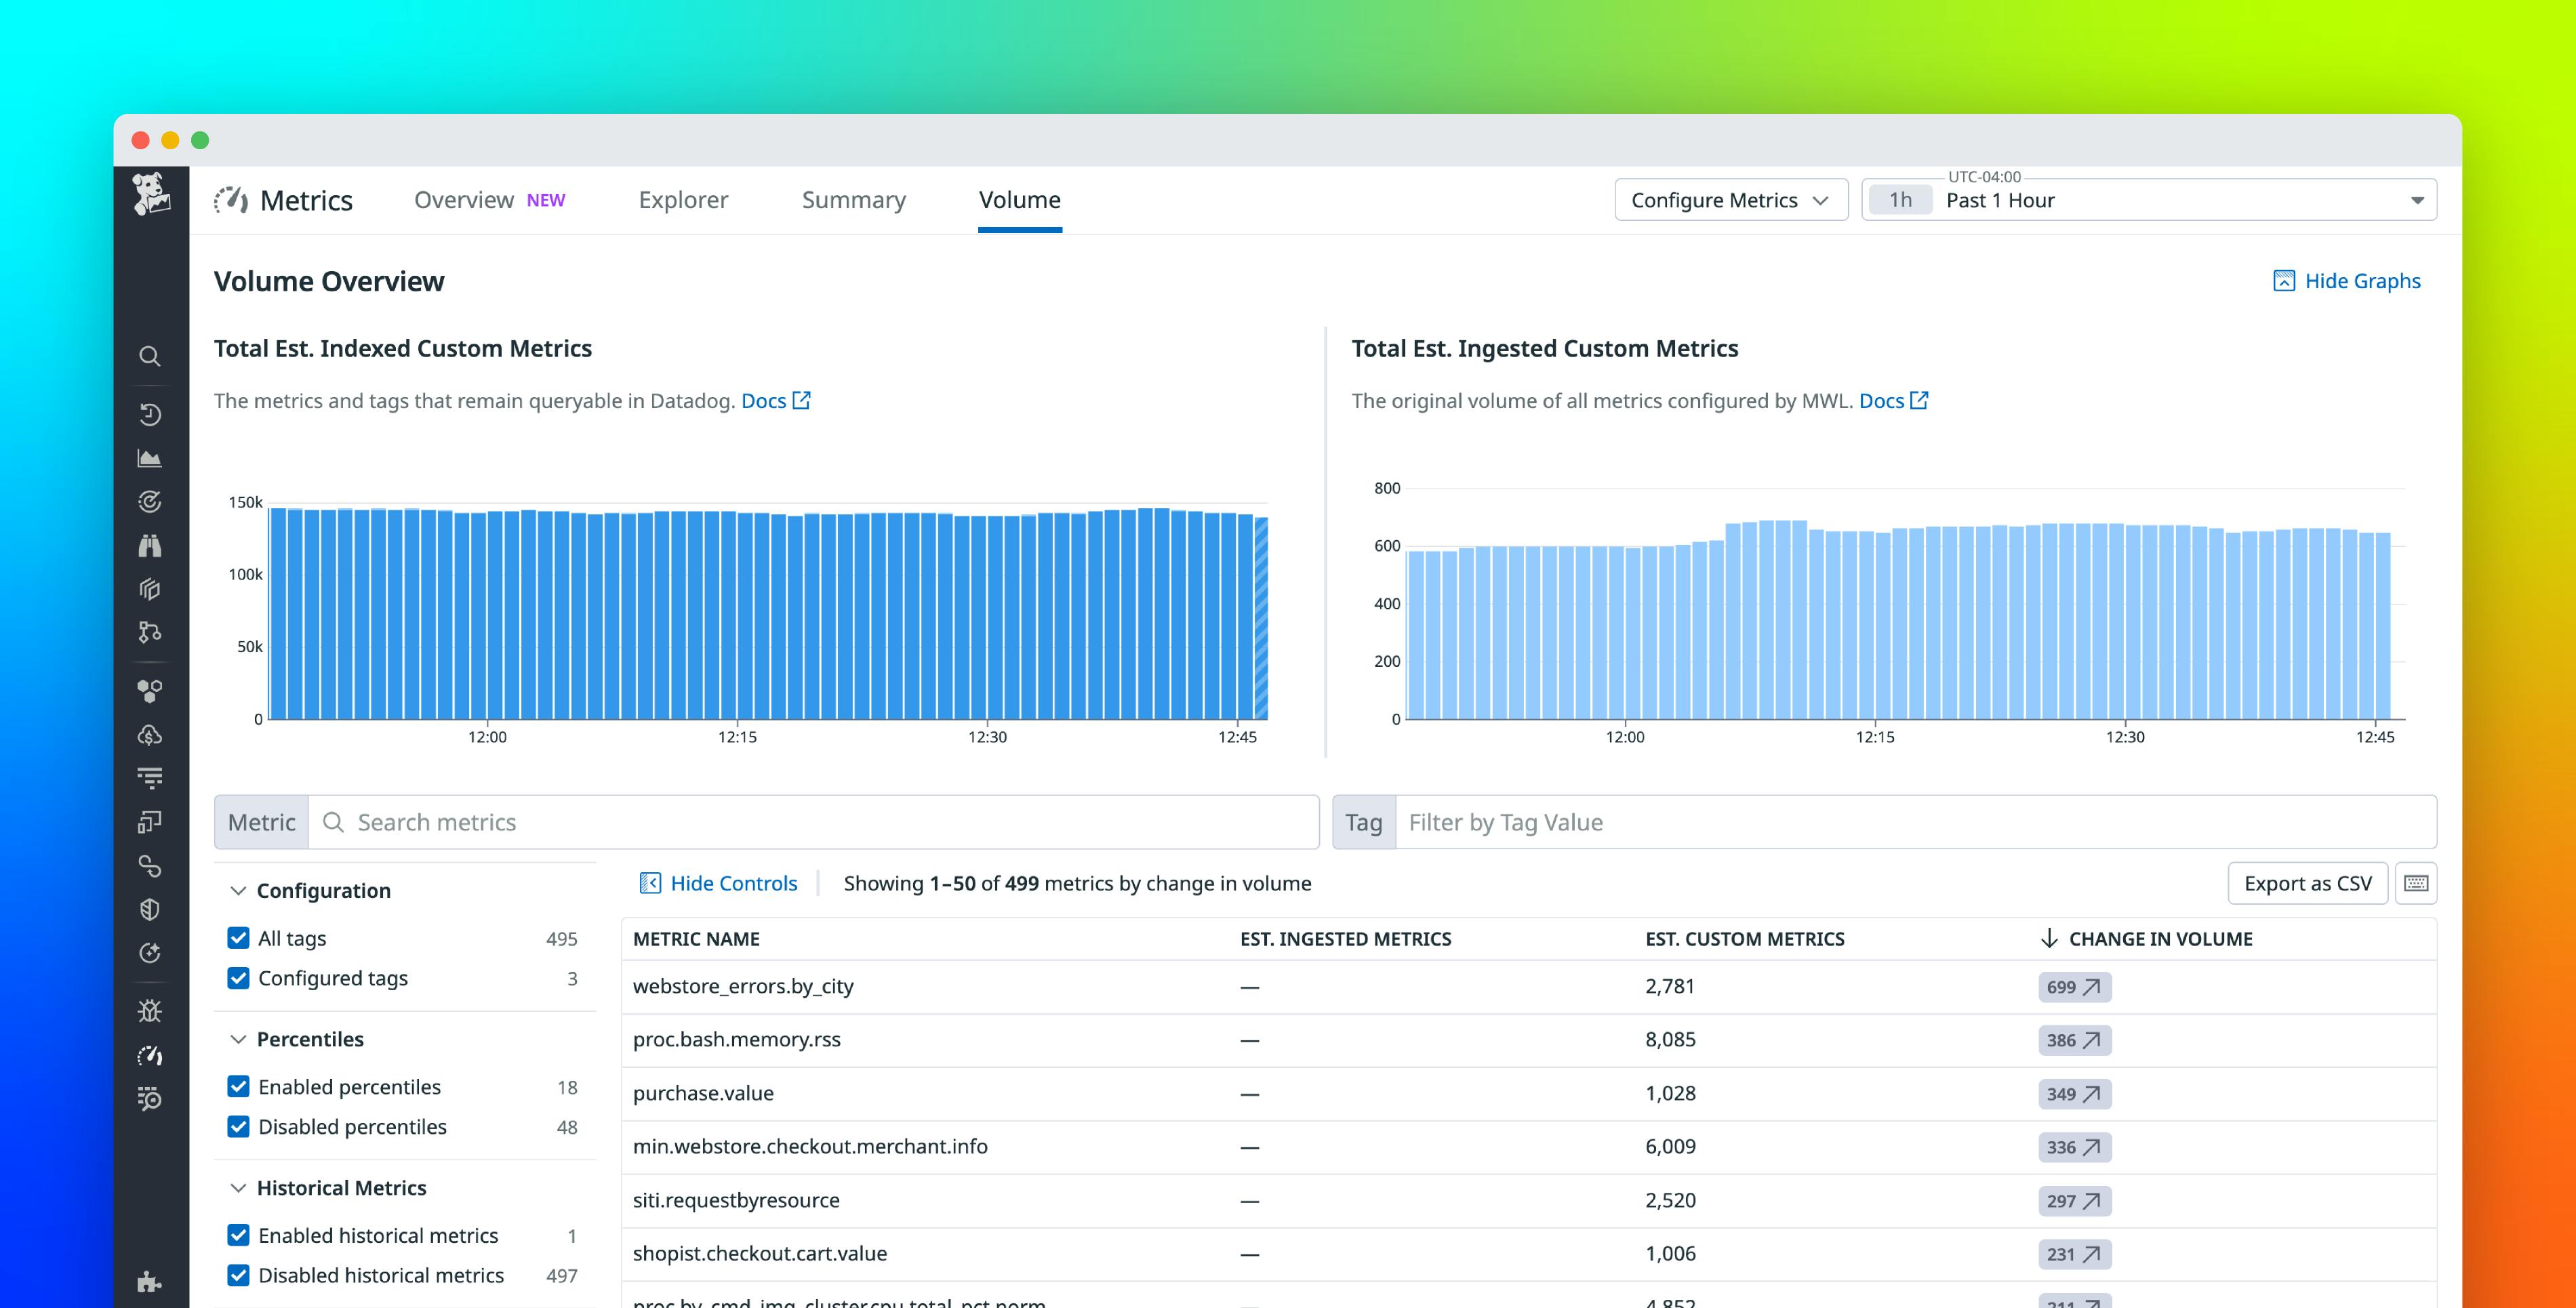Collapse the Percentiles section
This screenshot has width=2576, height=1308.
pos(238,1039)
